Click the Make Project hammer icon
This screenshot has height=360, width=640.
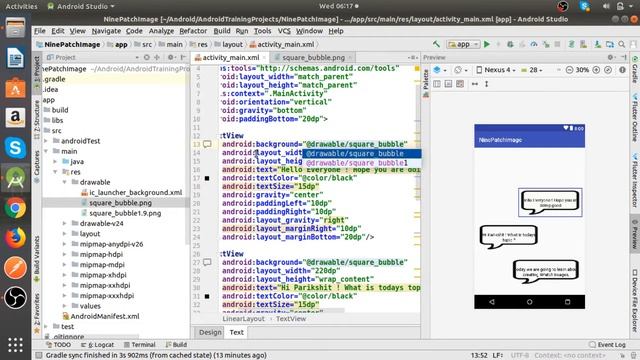(436, 44)
